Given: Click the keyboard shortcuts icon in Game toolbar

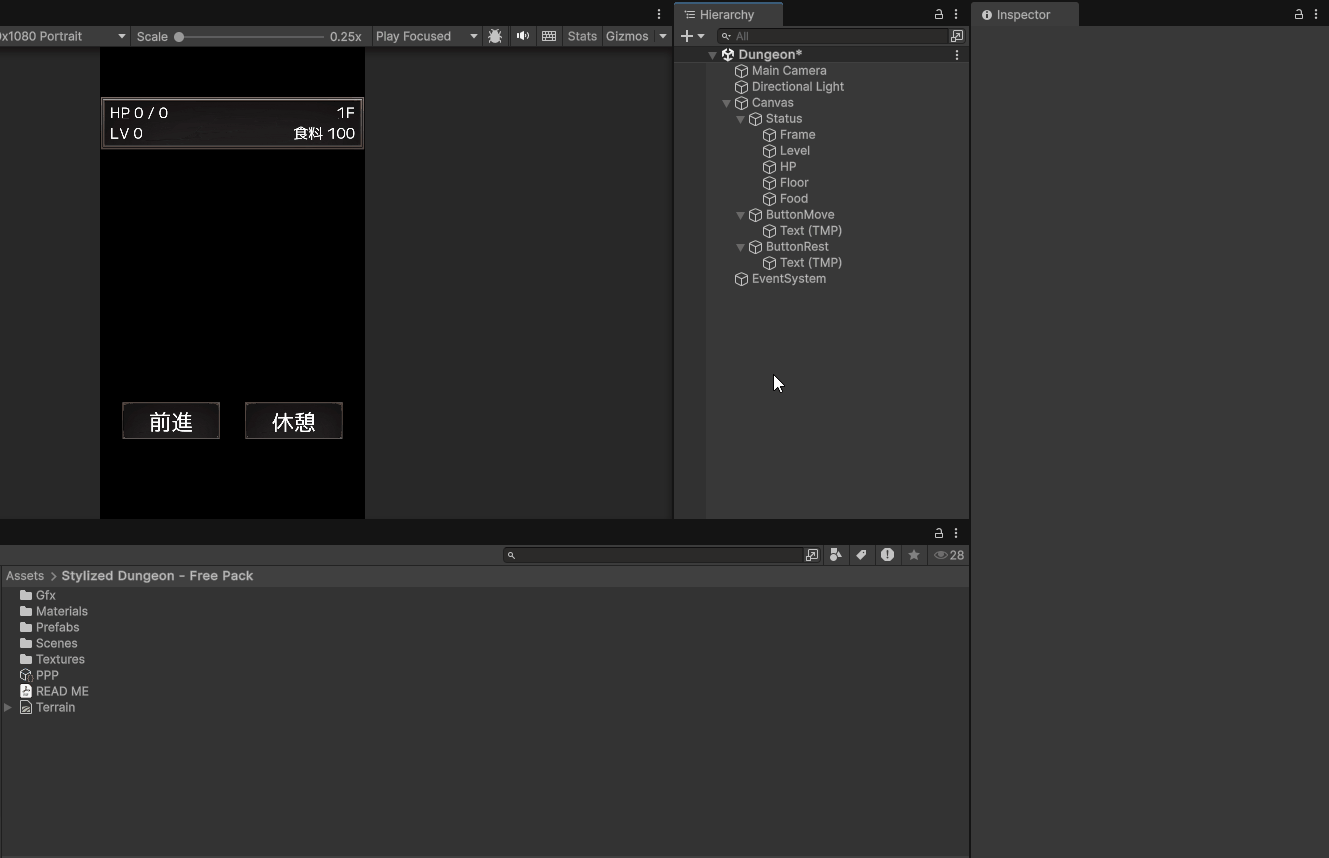Looking at the screenshot, I should click(549, 36).
